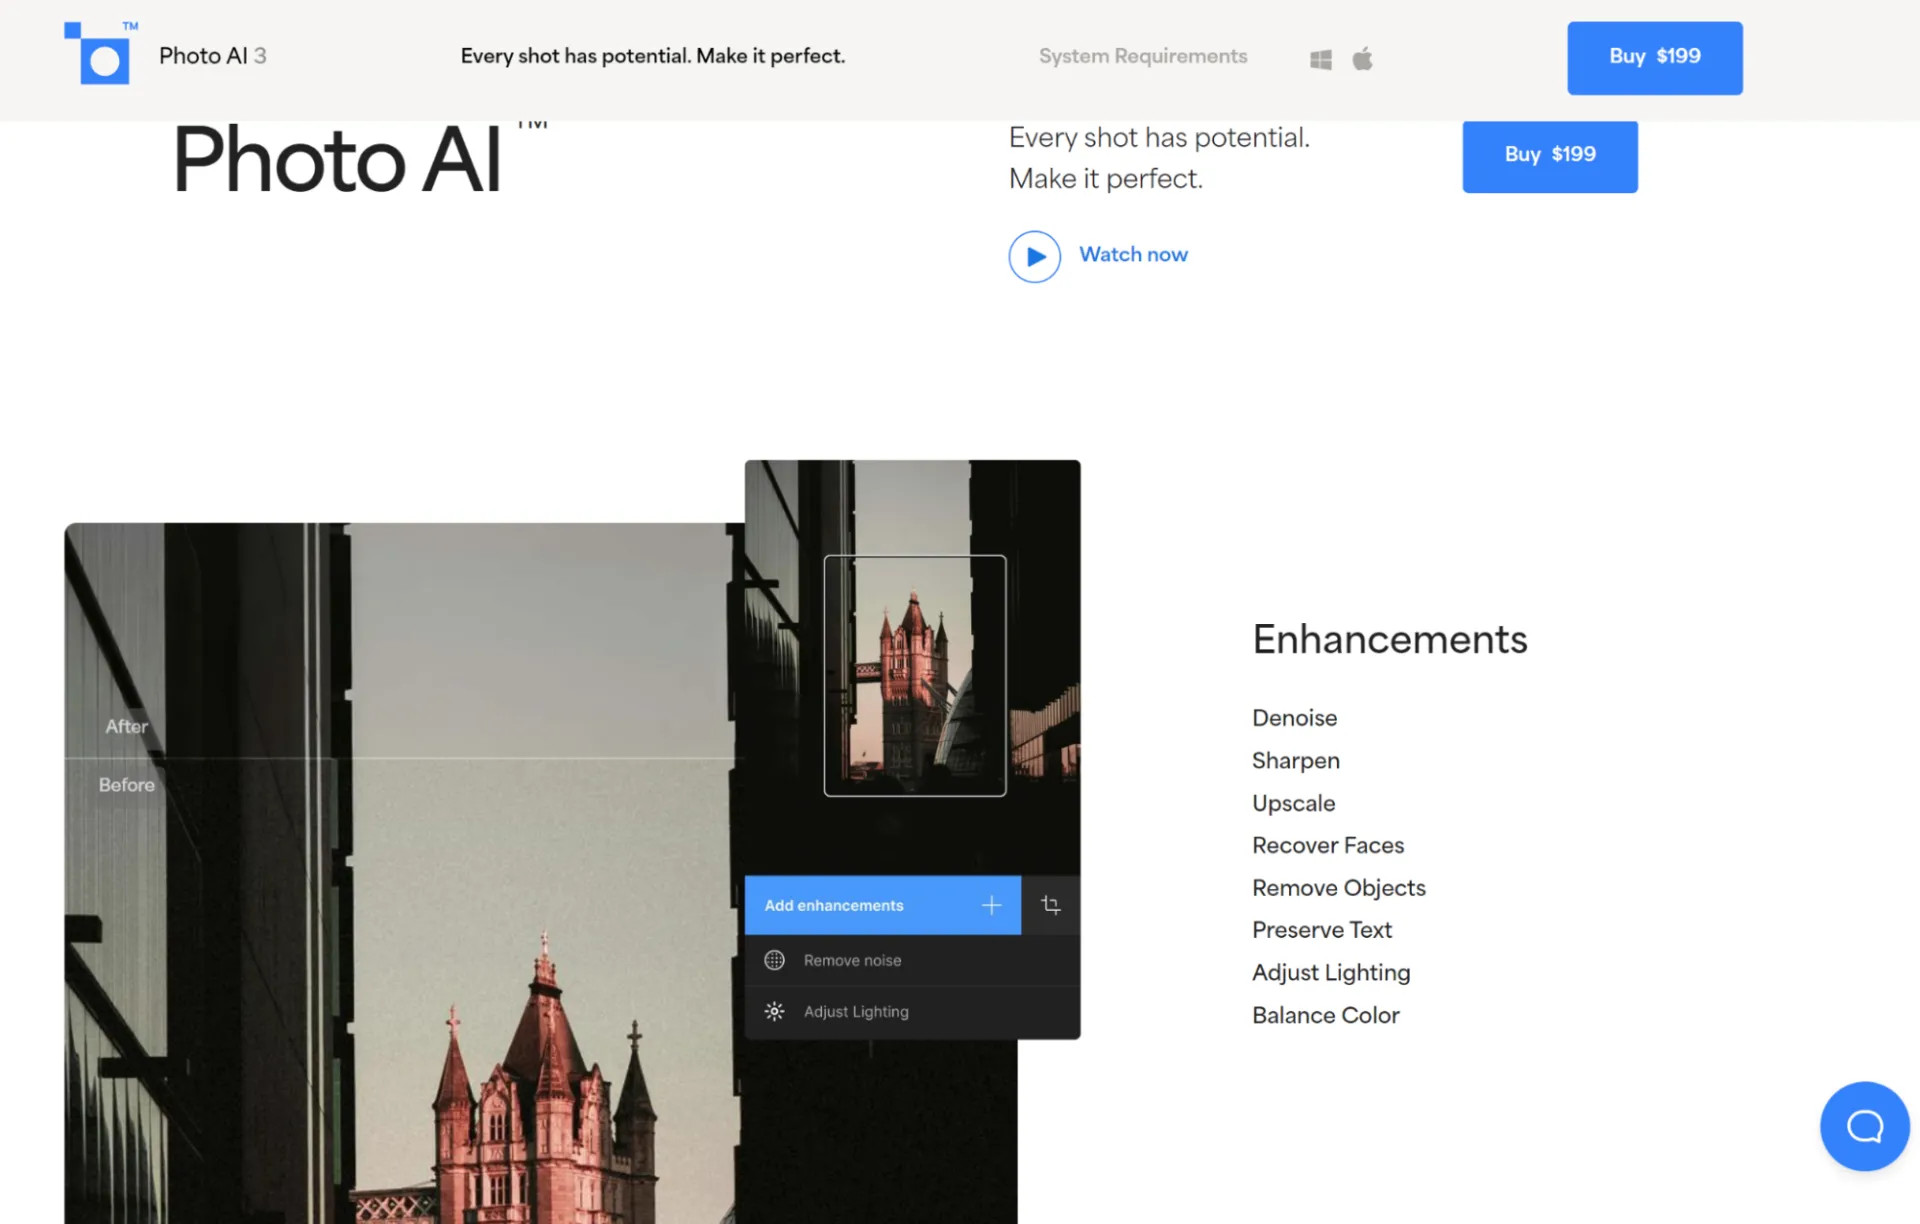Viewport: 1920px width, 1224px height.
Task: Click the large Photo AI heading
Action: tap(337, 160)
